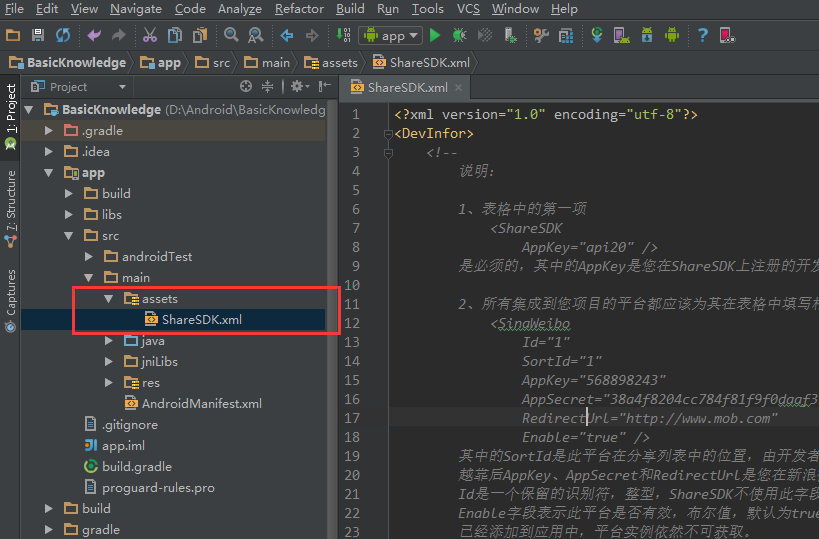
Task: Click the Copy icon in toolbar
Action: 174,36
